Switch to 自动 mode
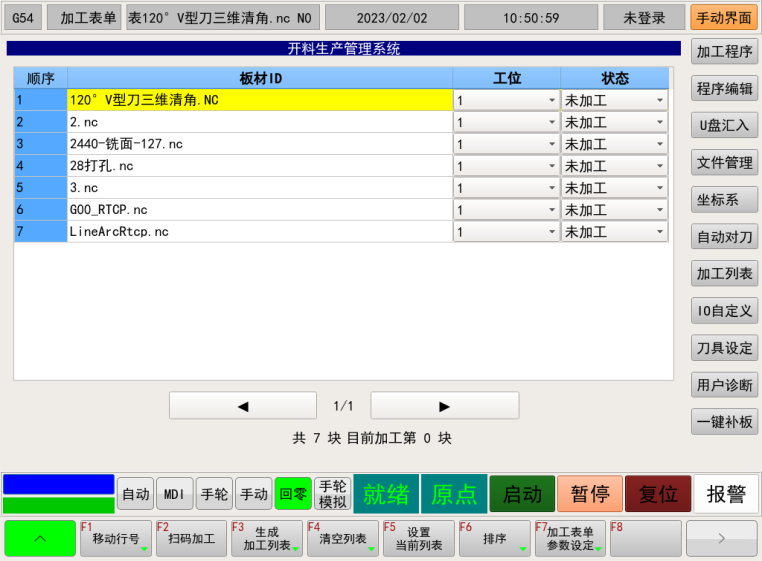The height and width of the screenshot is (561, 762). (x=135, y=494)
